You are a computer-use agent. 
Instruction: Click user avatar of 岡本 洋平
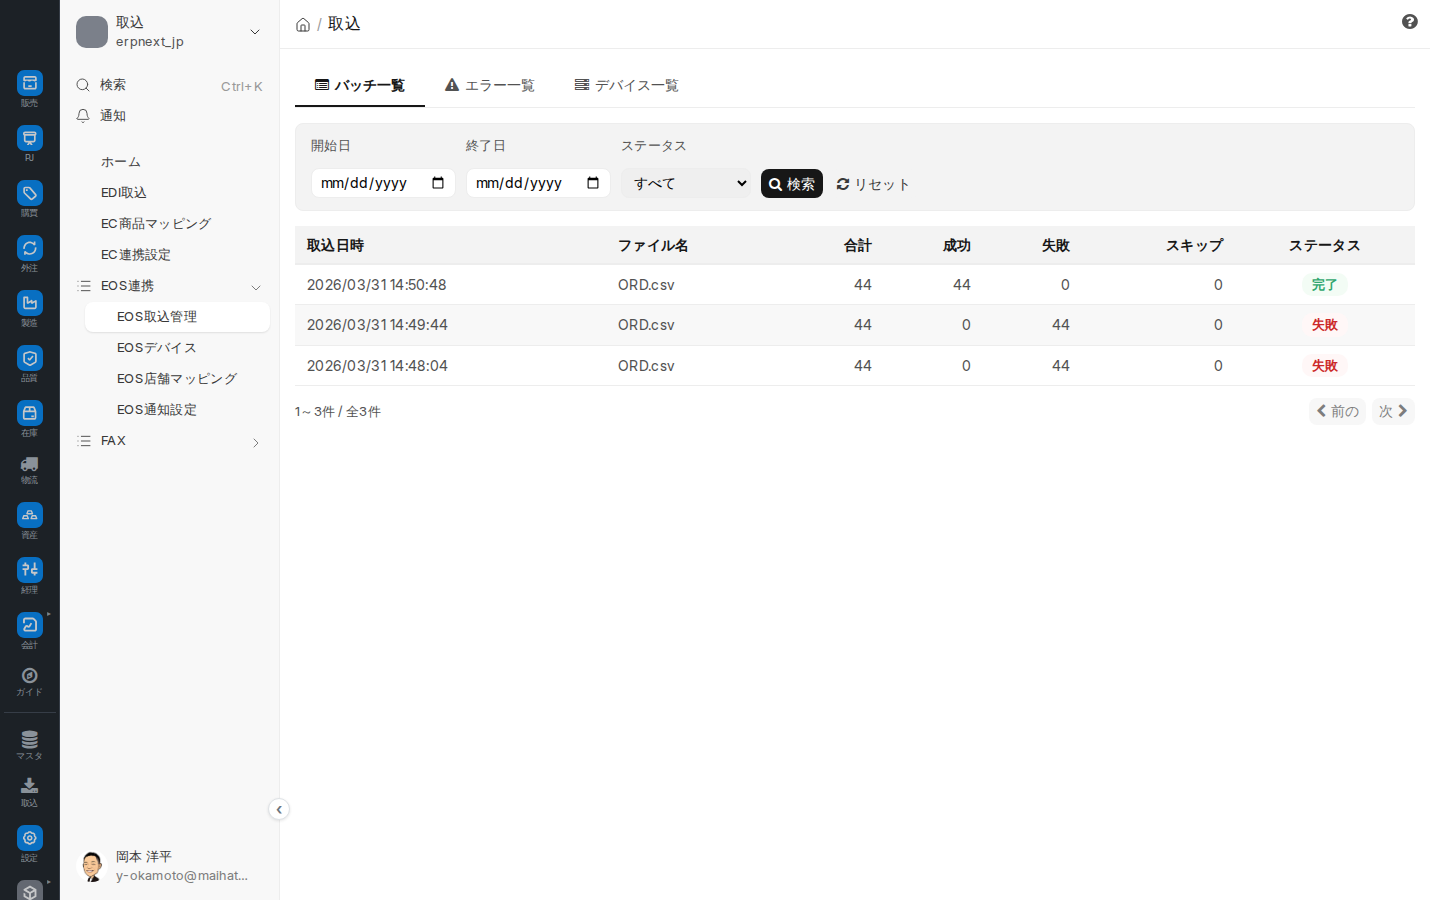pyautogui.click(x=92, y=866)
